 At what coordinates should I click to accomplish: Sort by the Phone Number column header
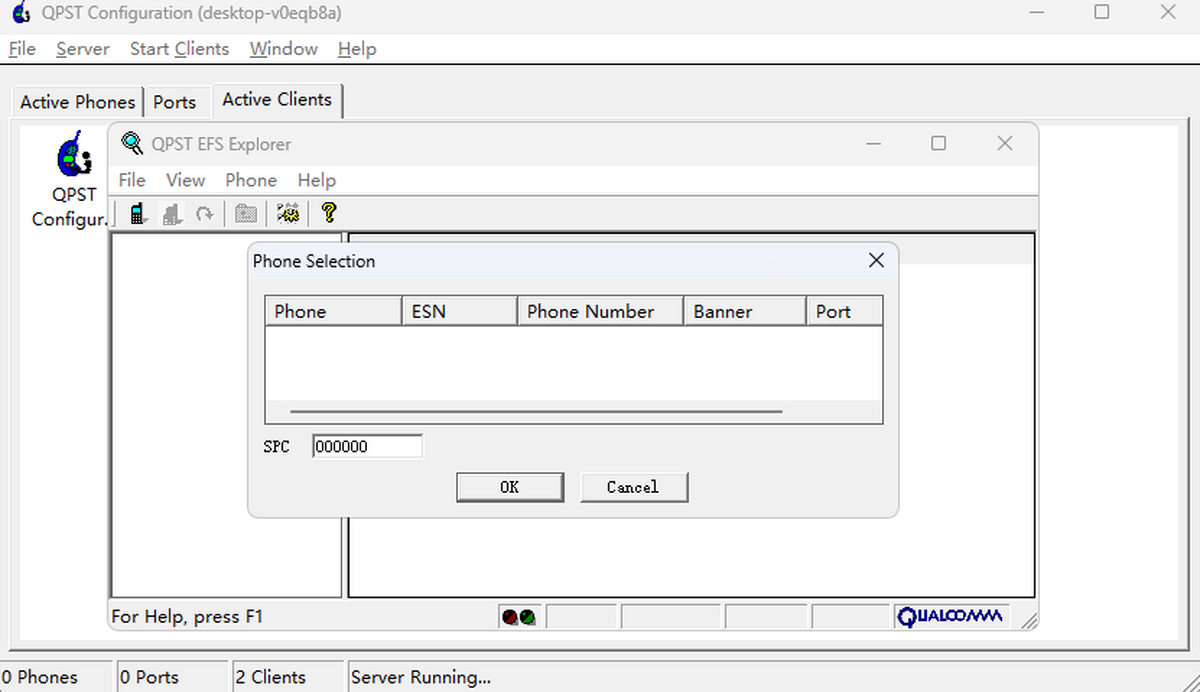pyautogui.click(x=600, y=311)
